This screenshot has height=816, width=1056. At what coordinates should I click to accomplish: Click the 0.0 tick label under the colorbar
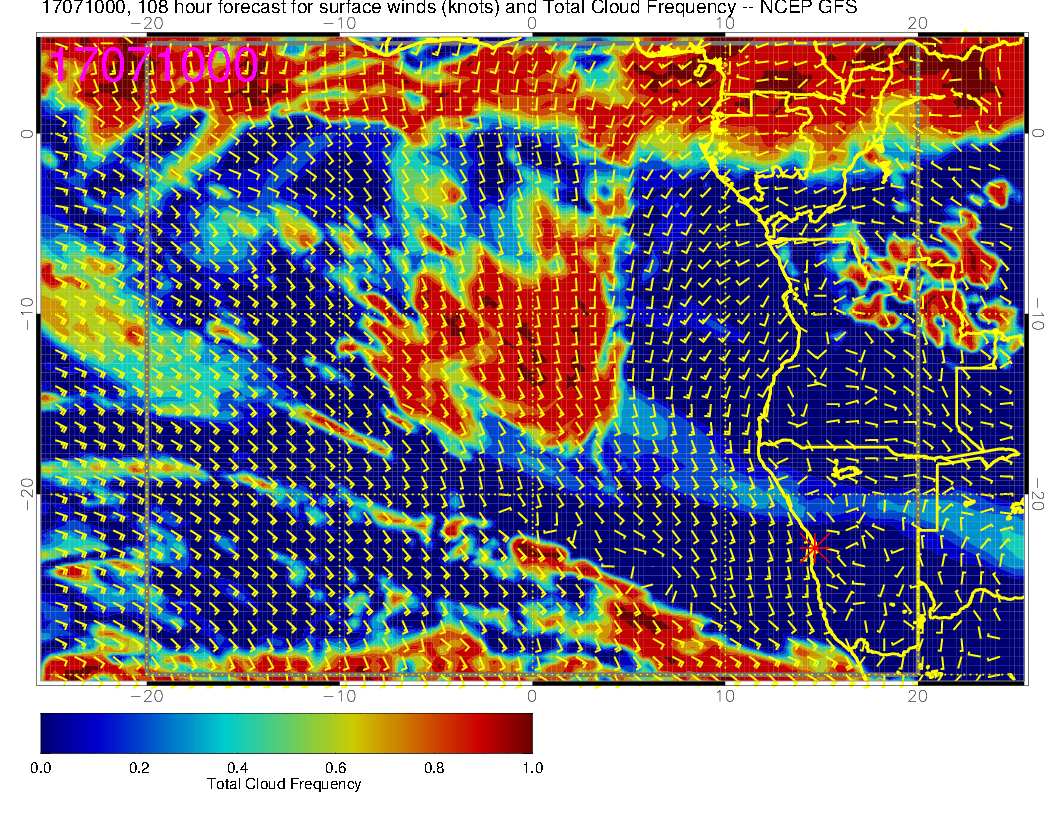(x=41, y=768)
